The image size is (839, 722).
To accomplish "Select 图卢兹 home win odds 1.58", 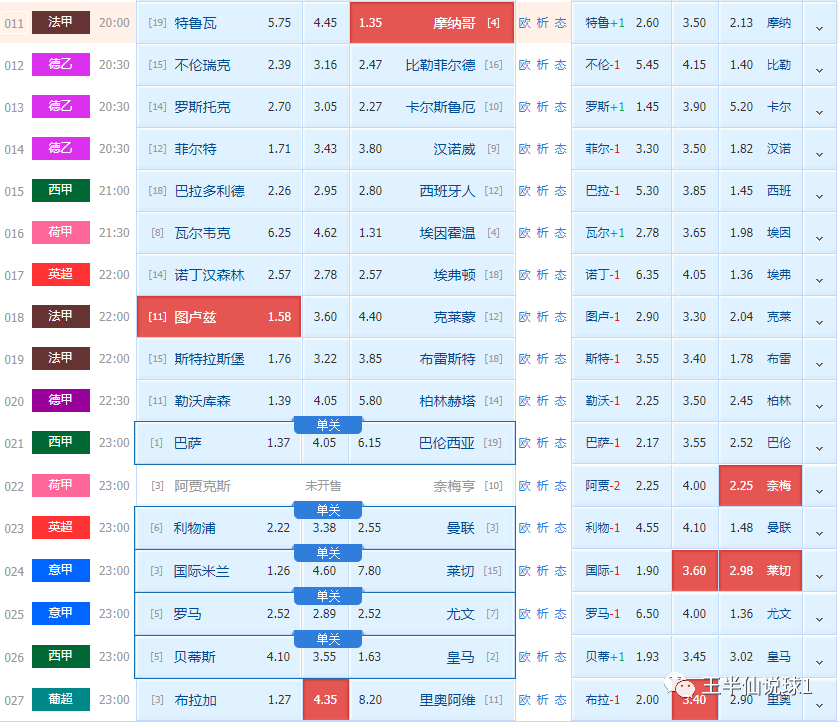I will pos(219,317).
